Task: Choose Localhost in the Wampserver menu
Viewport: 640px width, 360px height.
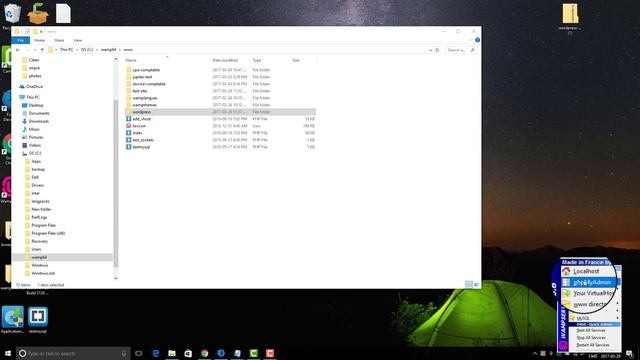Action: coord(586,271)
